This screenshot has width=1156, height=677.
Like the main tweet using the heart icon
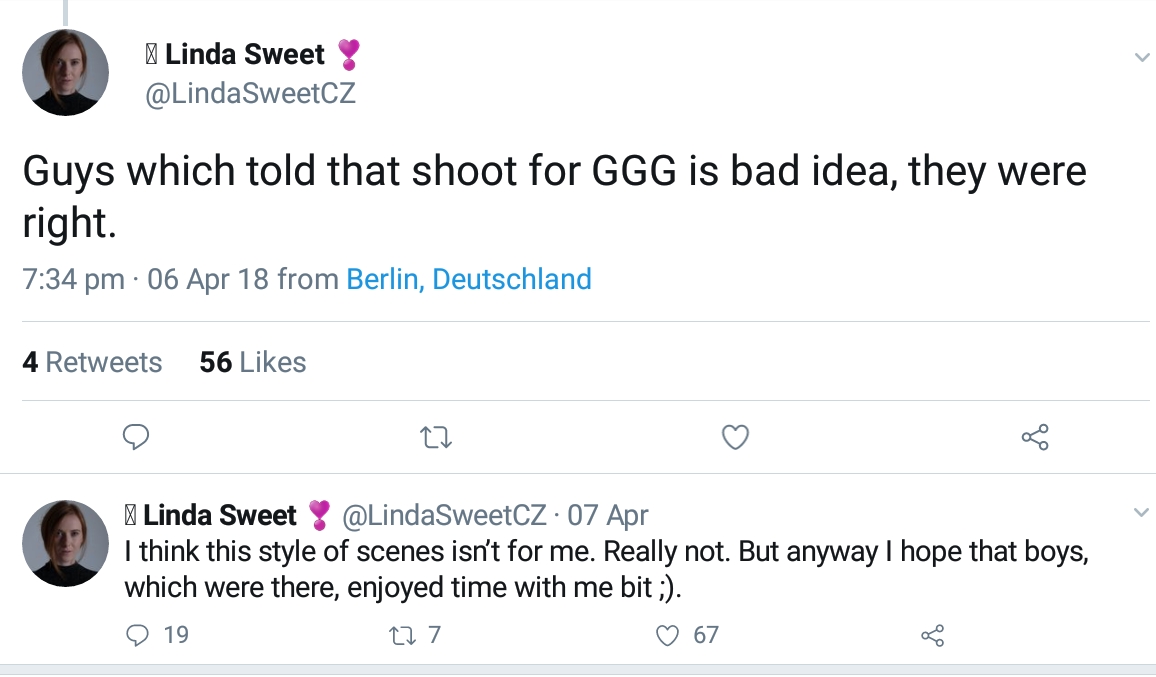click(735, 438)
